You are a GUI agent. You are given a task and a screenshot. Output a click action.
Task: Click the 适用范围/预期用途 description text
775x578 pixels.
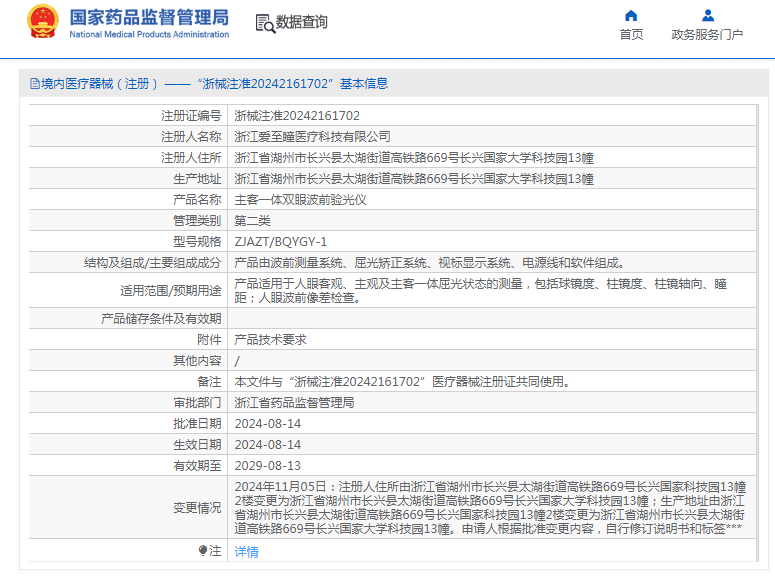pyautogui.click(x=480, y=291)
